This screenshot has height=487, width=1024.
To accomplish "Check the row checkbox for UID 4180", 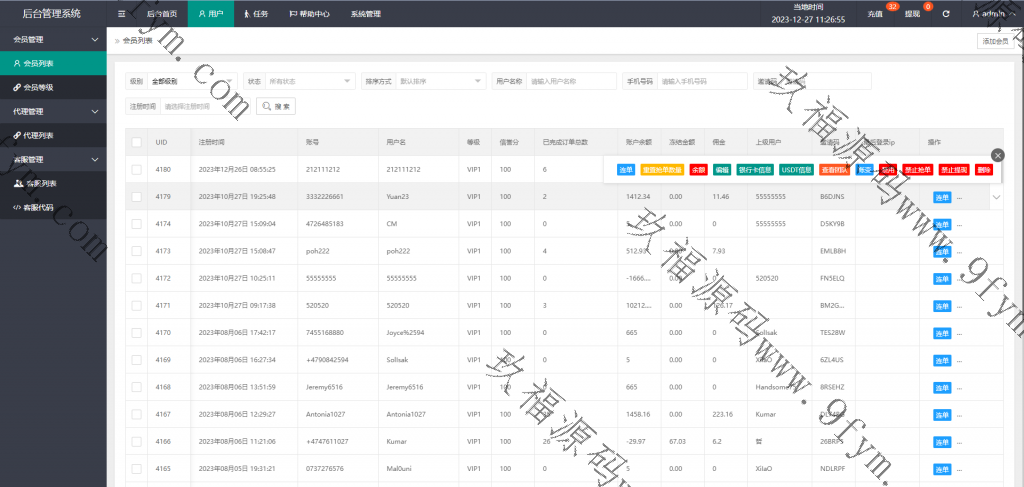I will (136, 170).
